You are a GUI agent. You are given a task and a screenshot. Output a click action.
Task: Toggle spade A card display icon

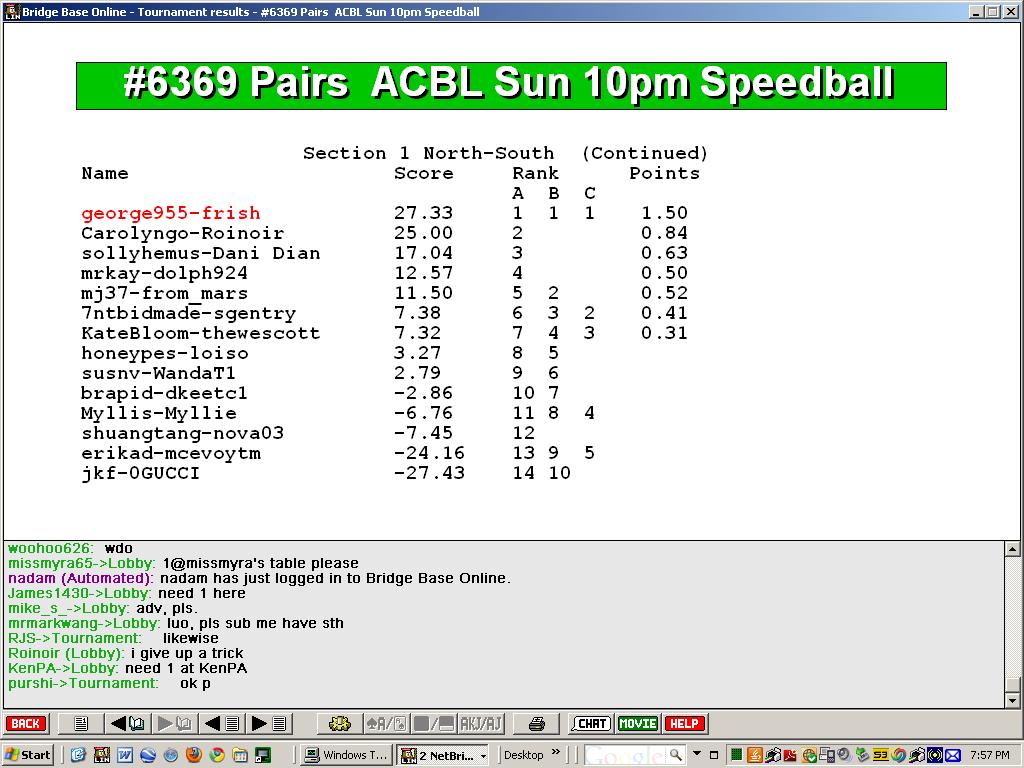386,724
